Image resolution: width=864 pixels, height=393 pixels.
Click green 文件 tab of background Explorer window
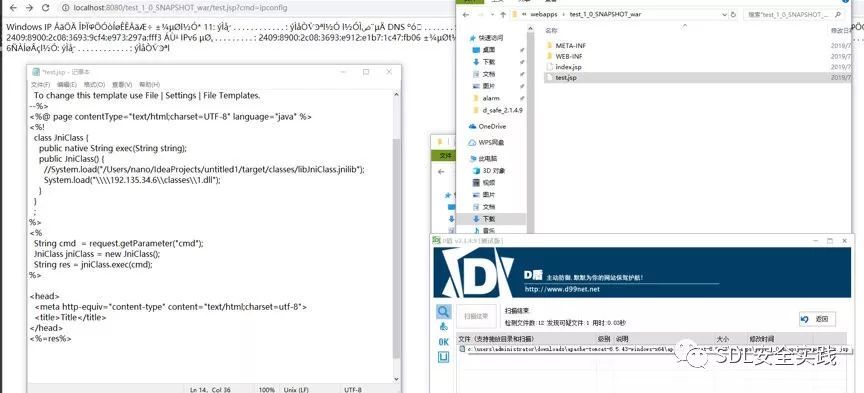coord(445,156)
